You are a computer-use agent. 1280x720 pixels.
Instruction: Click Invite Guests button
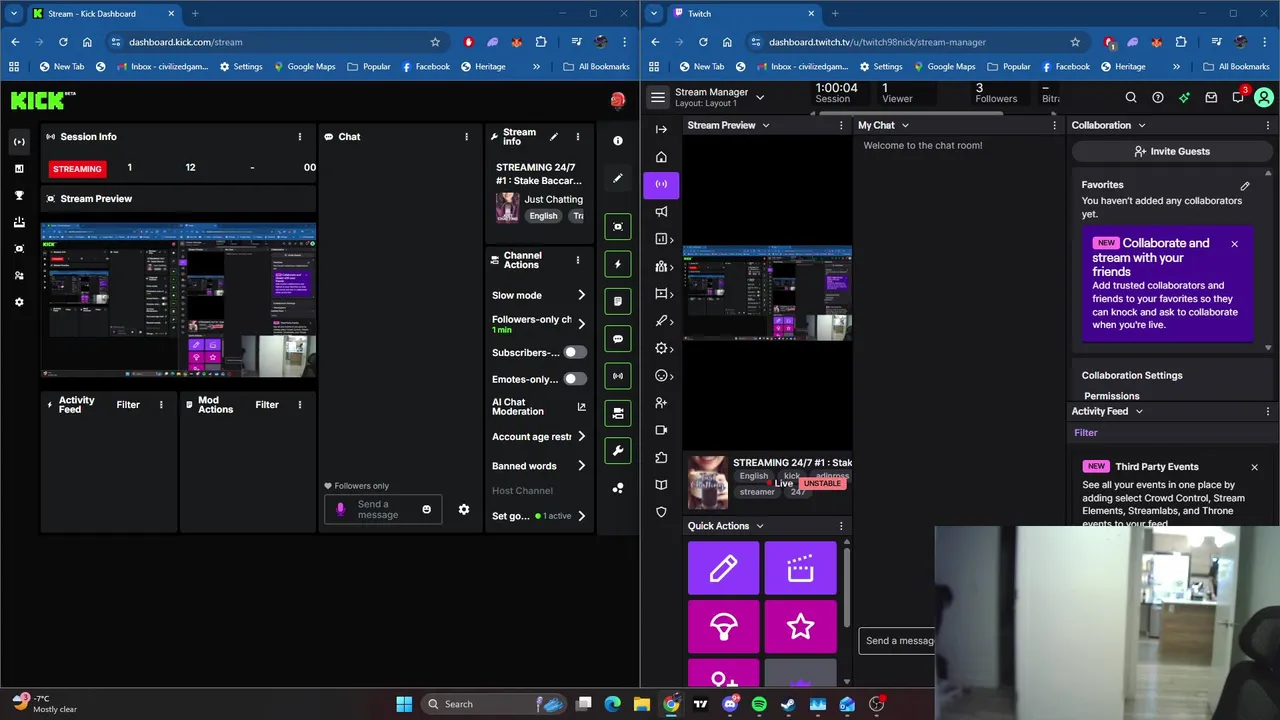pos(1172,151)
